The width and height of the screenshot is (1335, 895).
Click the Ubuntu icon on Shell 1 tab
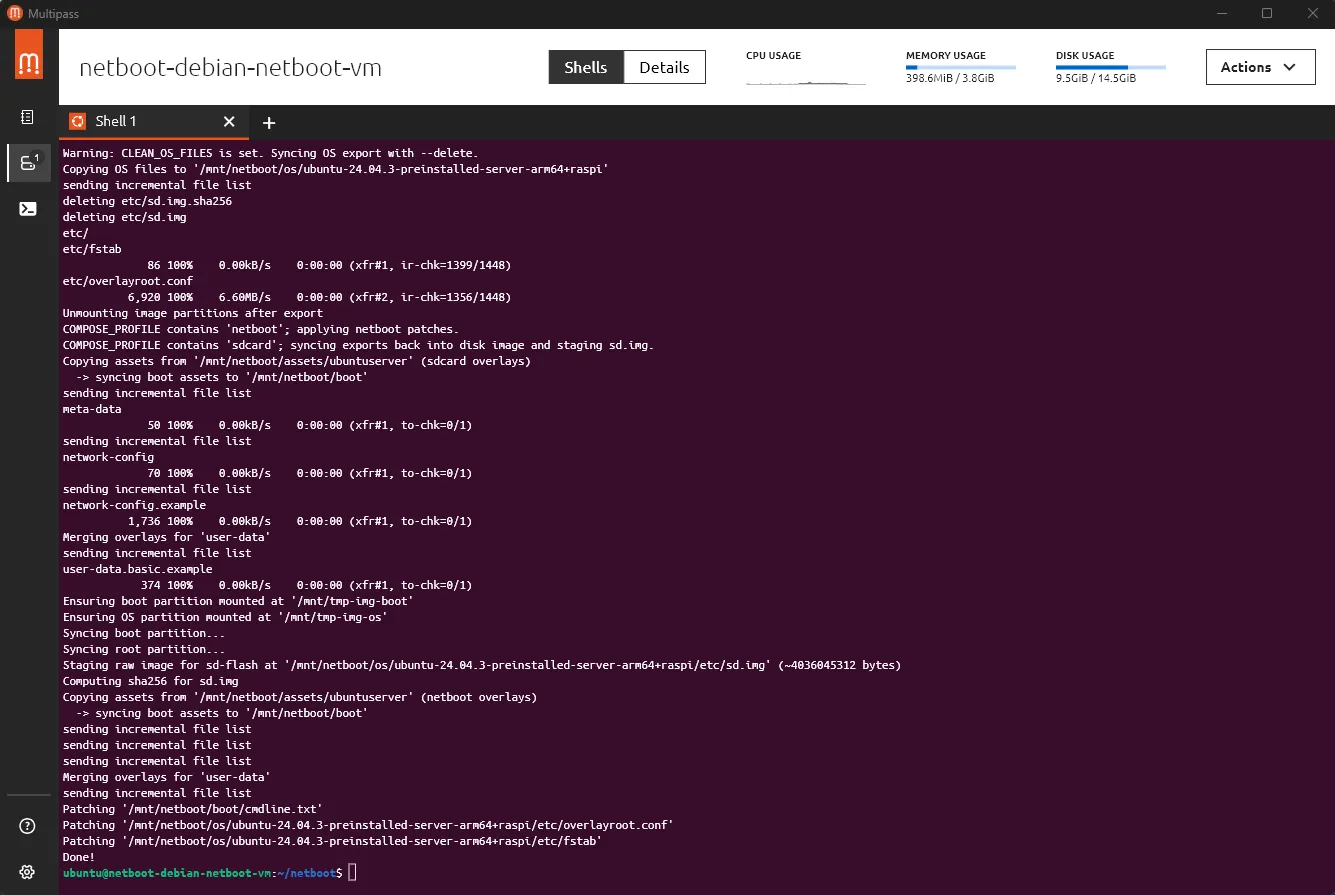(77, 121)
